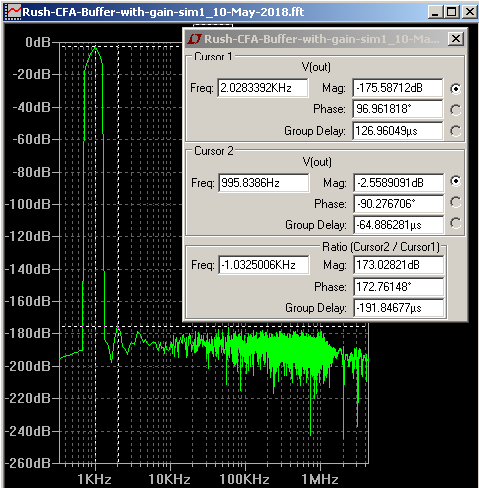Close the cursor readout dialog
Screen dimensions: 479x488
pos(456,39)
